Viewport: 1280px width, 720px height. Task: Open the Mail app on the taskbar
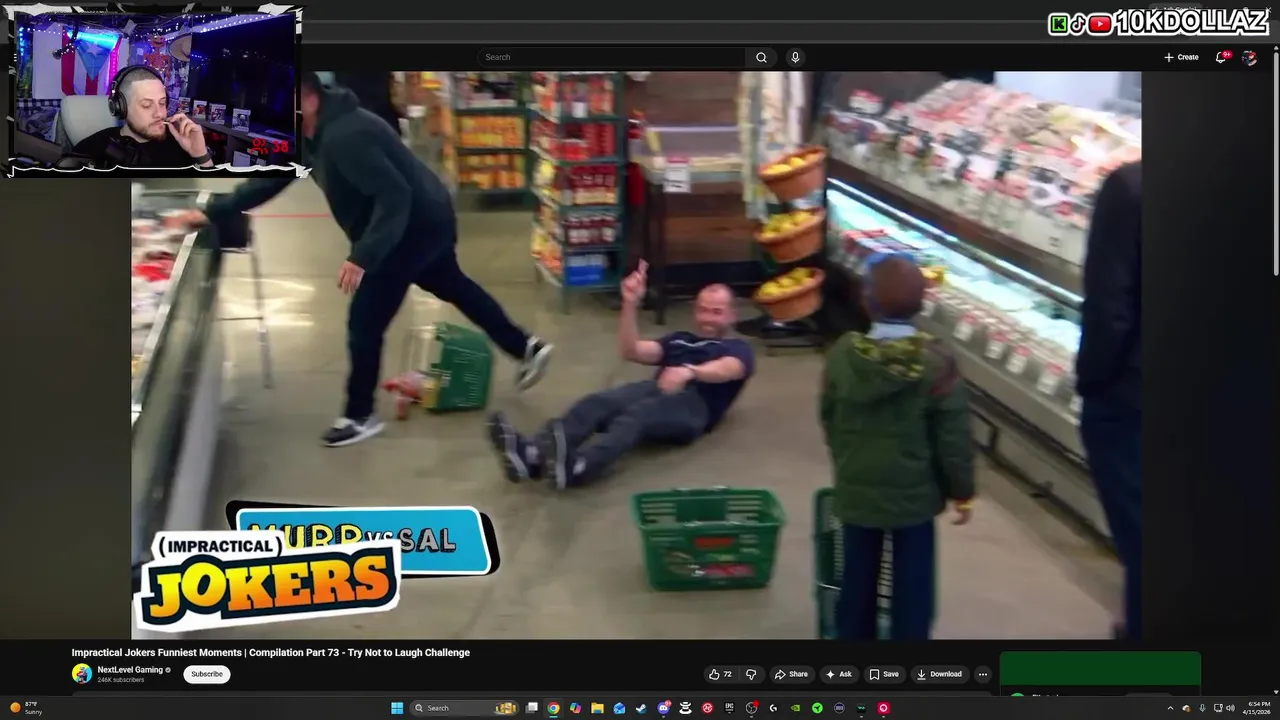619,708
